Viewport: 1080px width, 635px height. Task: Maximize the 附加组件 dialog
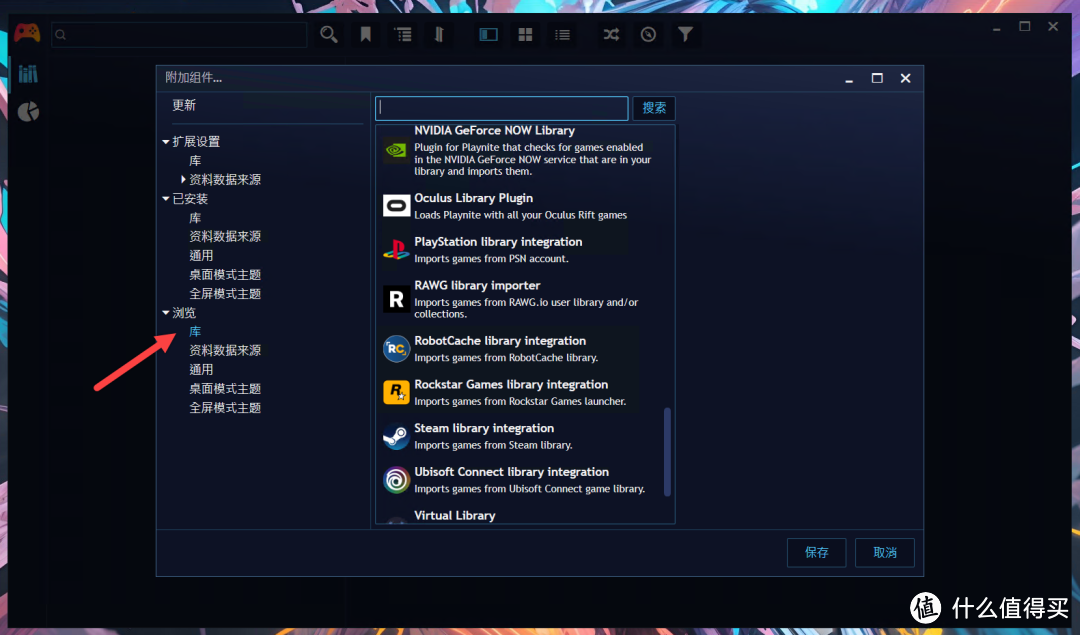coord(877,79)
